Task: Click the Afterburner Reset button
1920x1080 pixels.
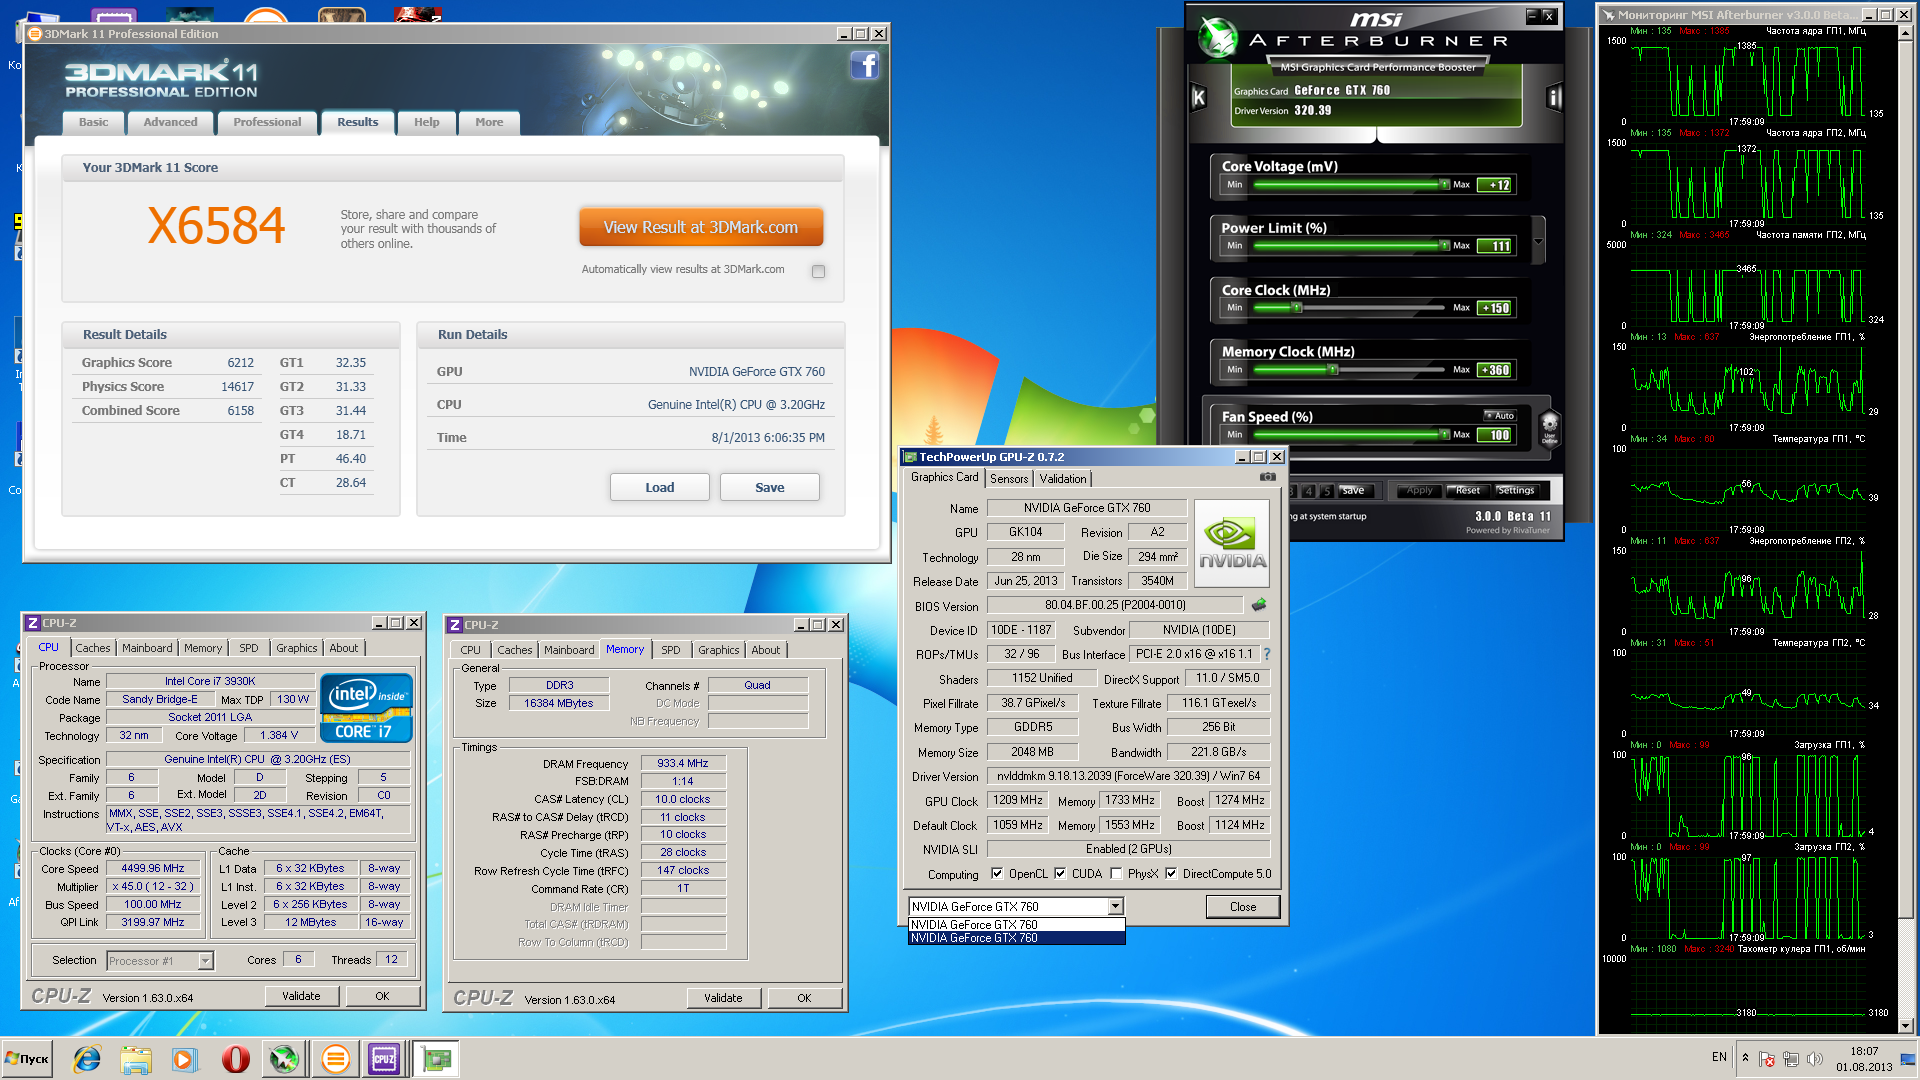Action: (1467, 491)
